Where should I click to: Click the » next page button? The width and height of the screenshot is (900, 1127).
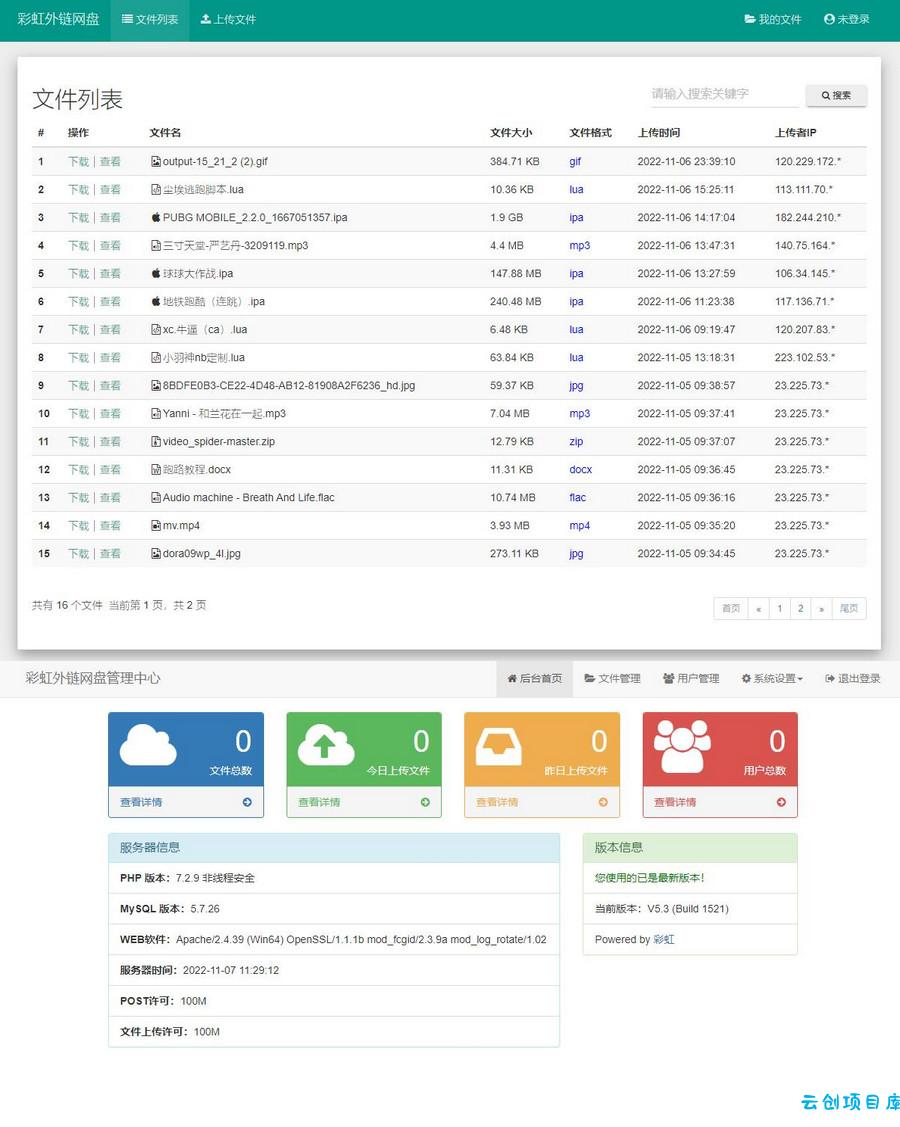[x=821, y=609]
